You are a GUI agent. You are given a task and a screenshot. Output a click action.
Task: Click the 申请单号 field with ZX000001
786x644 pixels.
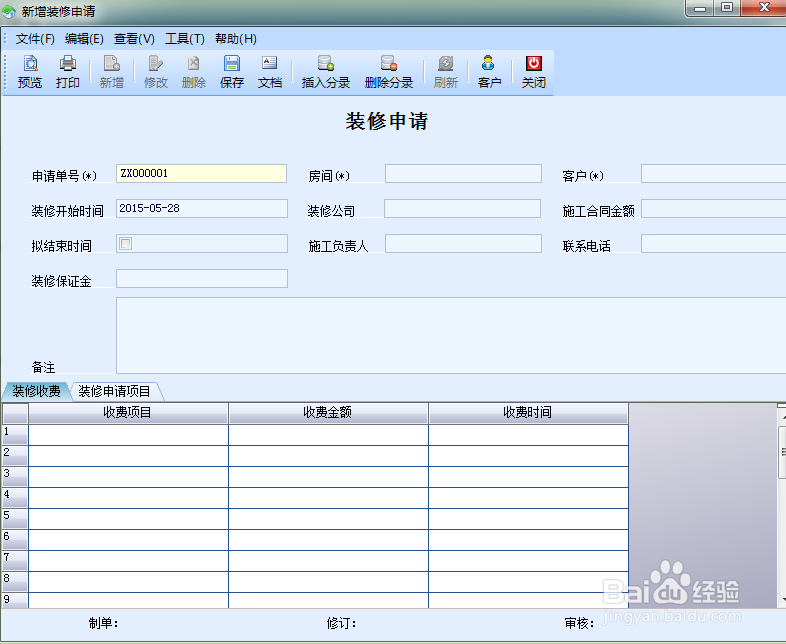click(202, 173)
